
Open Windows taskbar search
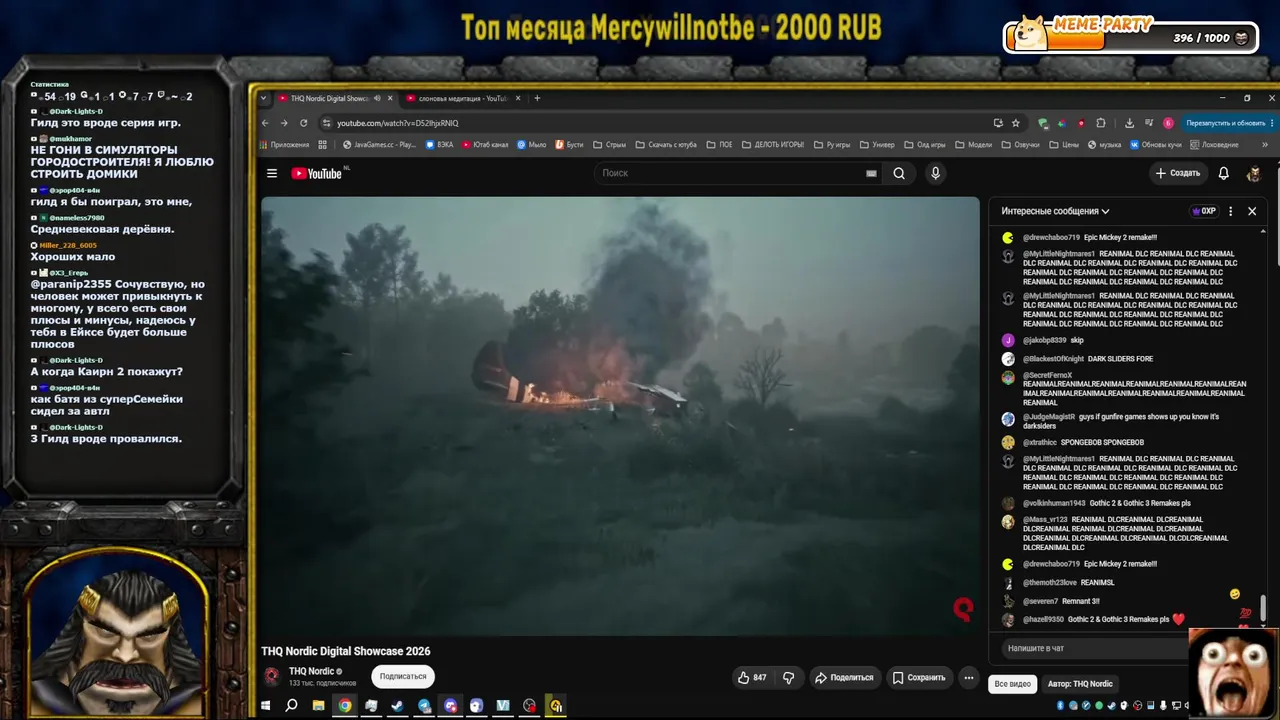[291, 706]
